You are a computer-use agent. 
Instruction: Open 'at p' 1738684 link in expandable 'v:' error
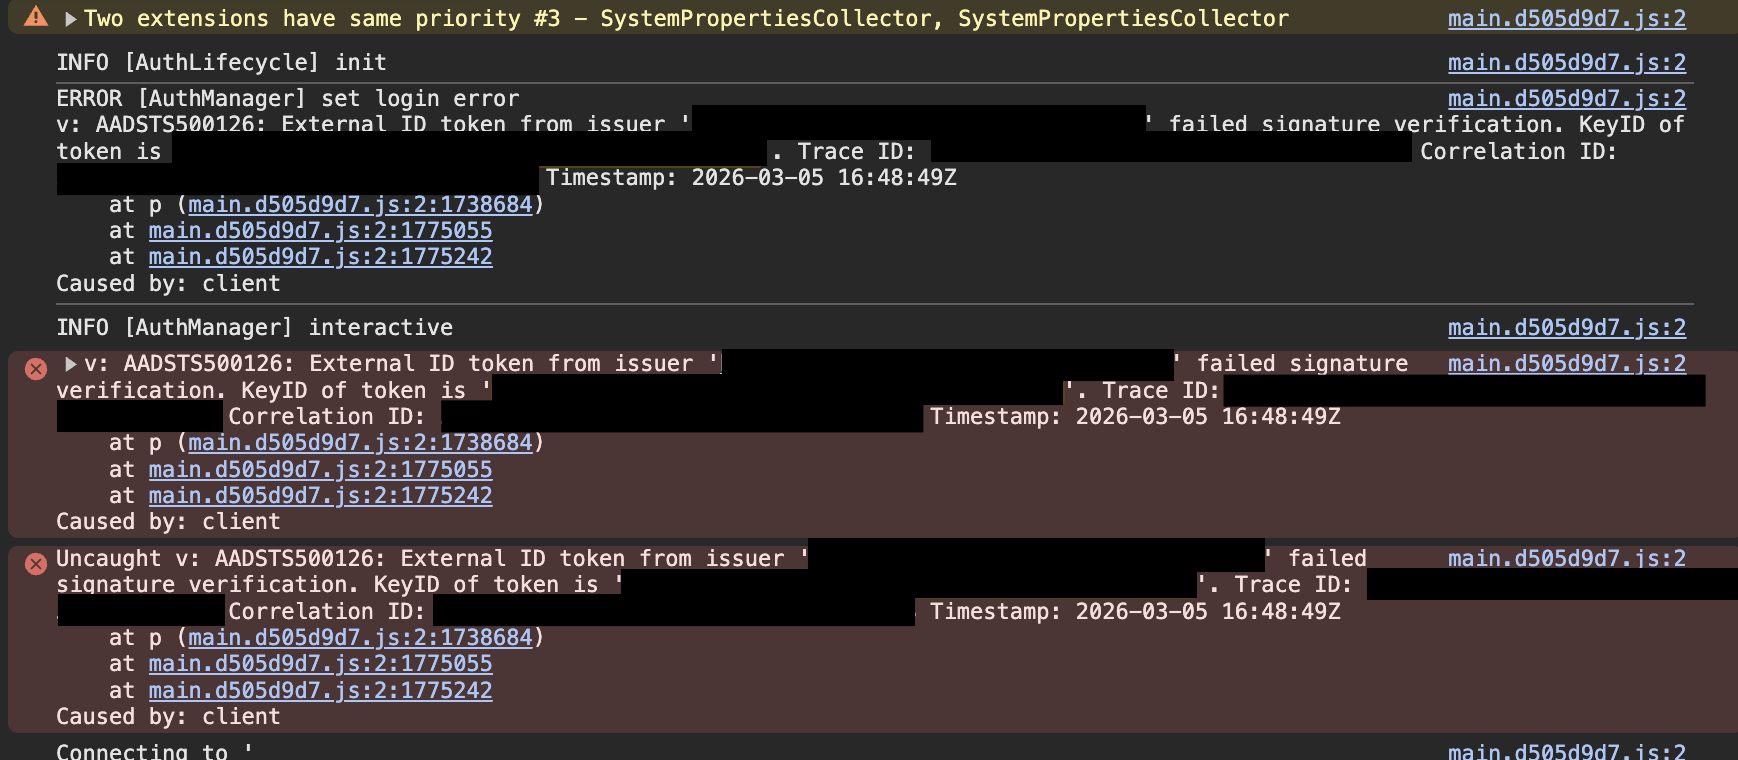(360, 443)
